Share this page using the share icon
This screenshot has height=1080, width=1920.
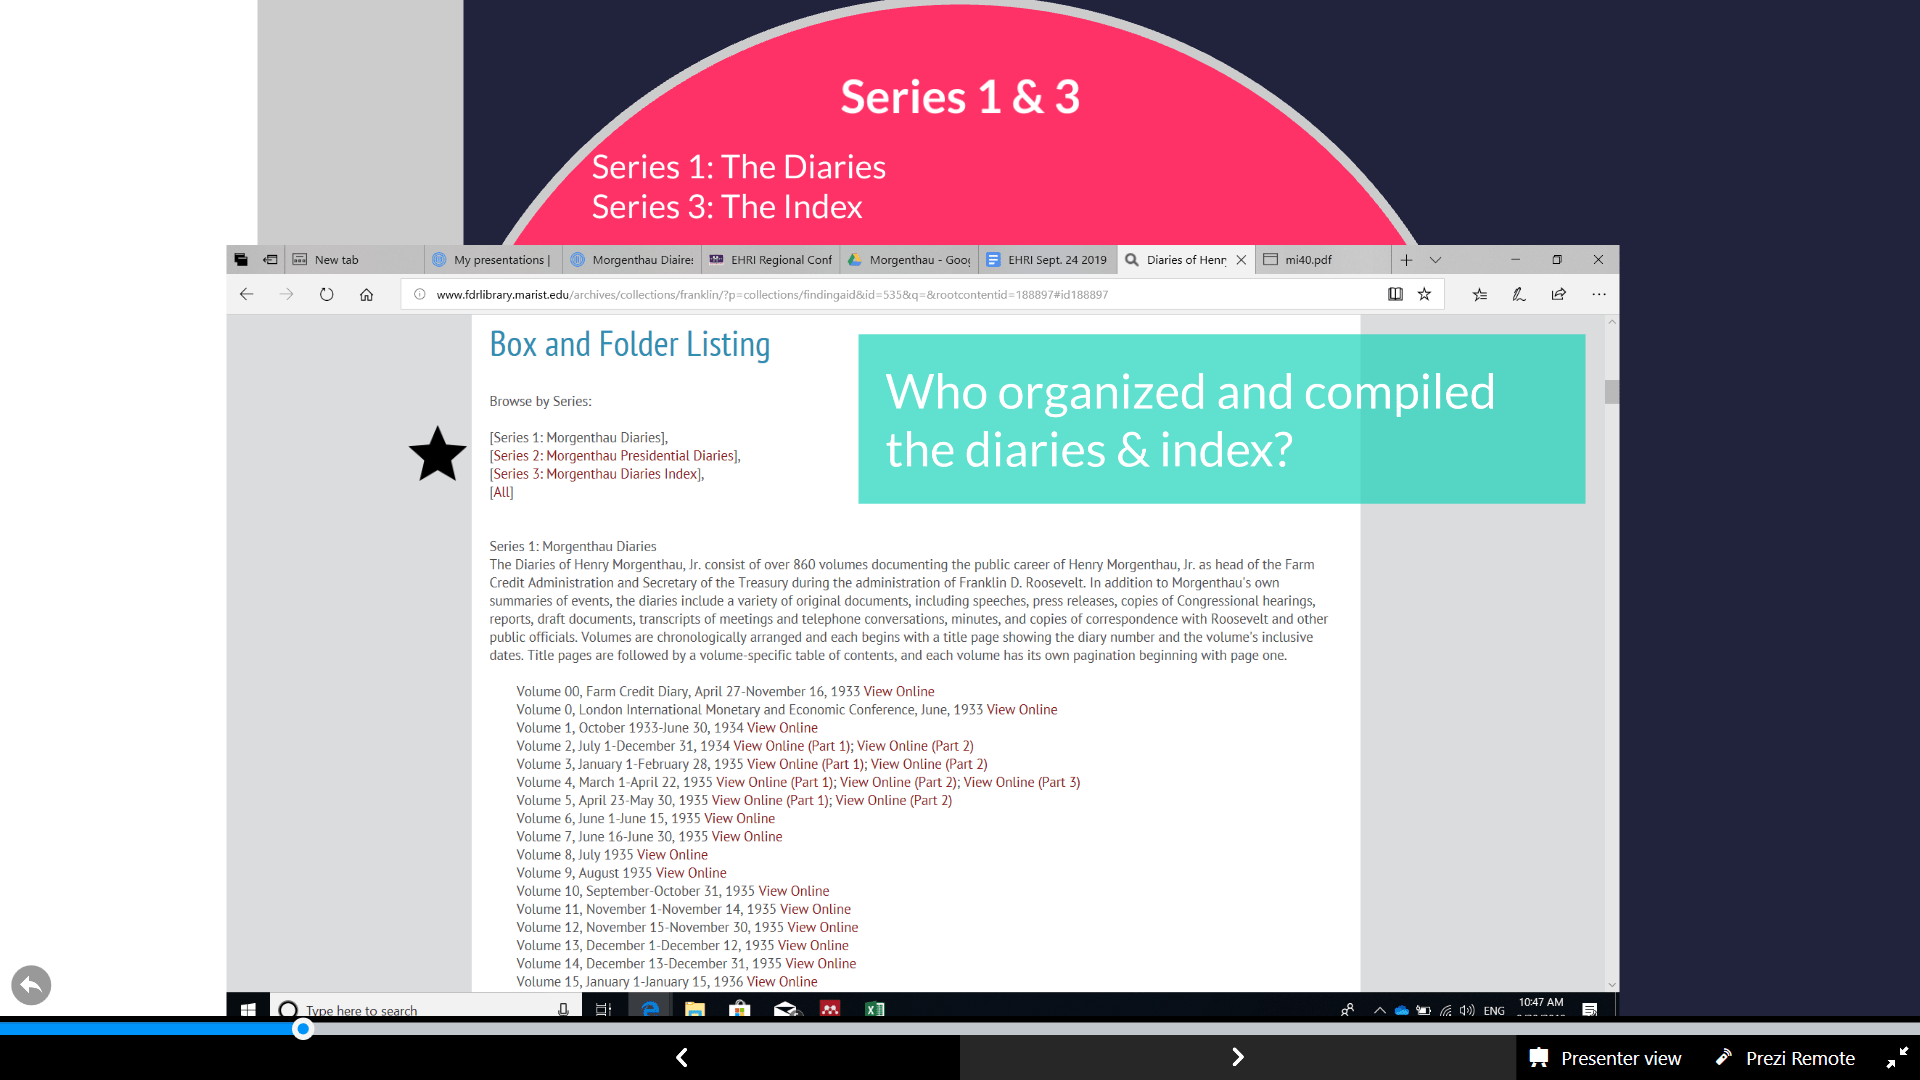pos(1558,294)
